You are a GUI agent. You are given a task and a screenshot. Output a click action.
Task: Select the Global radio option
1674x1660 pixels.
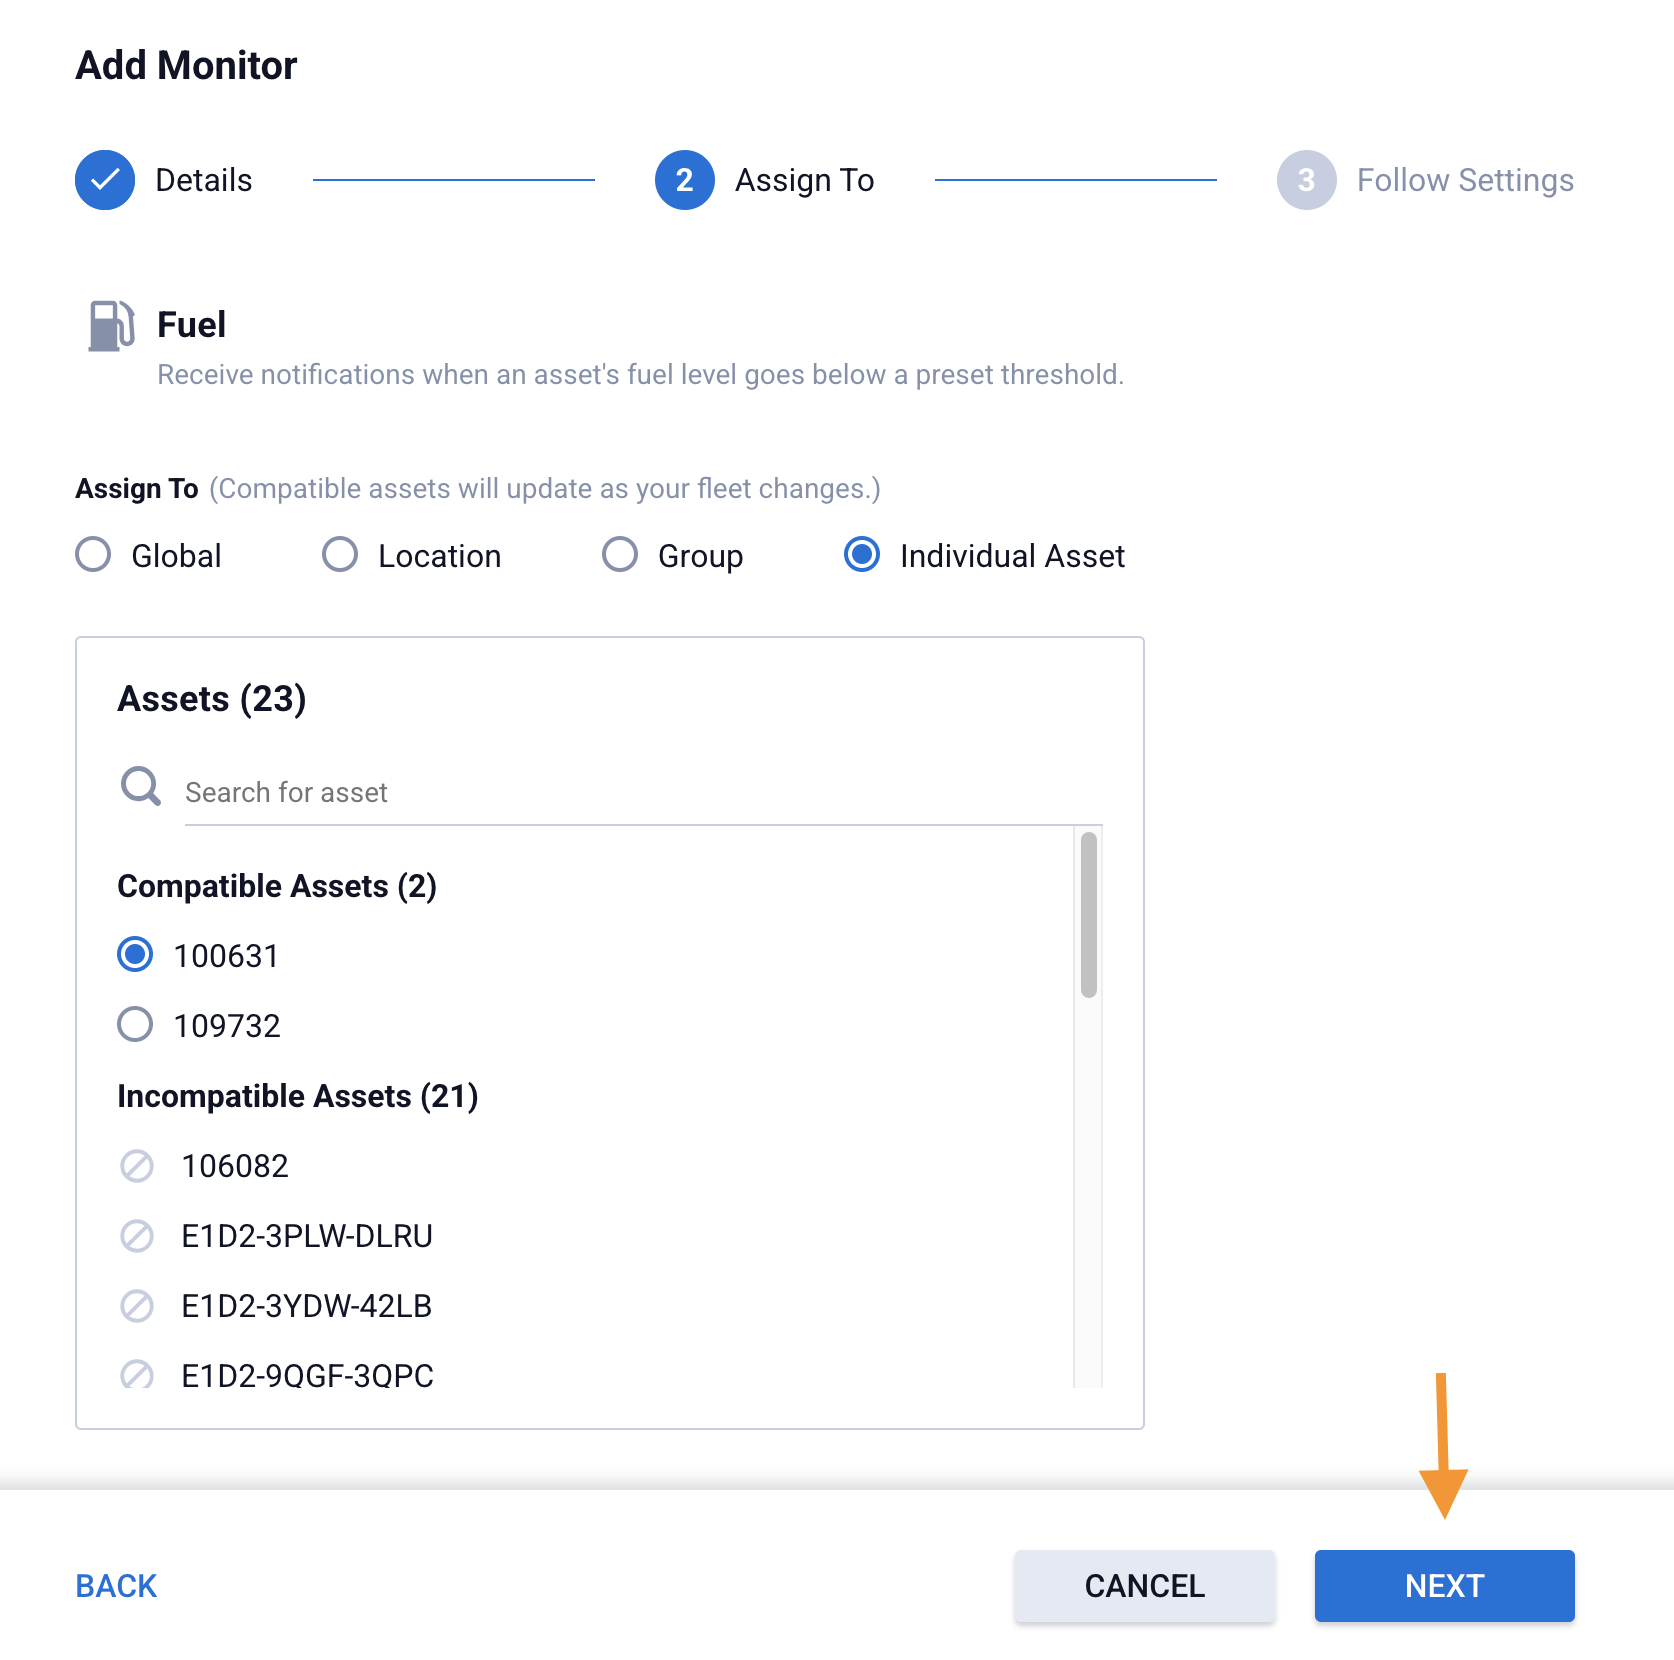[x=94, y=555]
